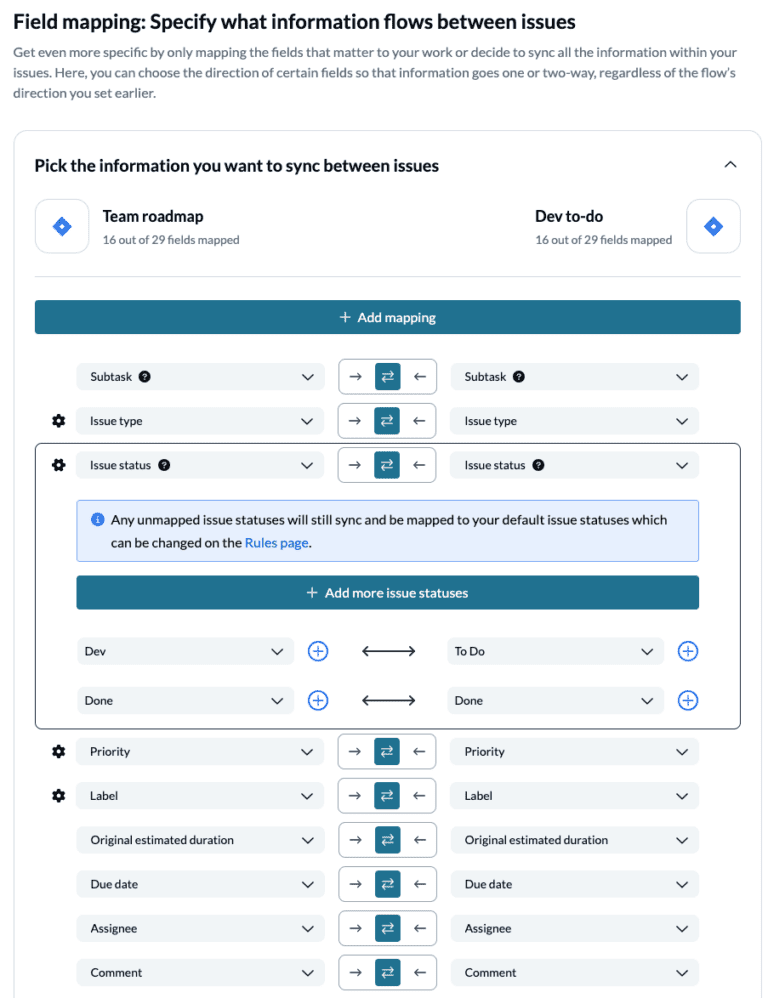Viewport: 768px width, 998px height.
Task: Open the gear settings for Priority mapping
Action: click(x=58, y=751)
